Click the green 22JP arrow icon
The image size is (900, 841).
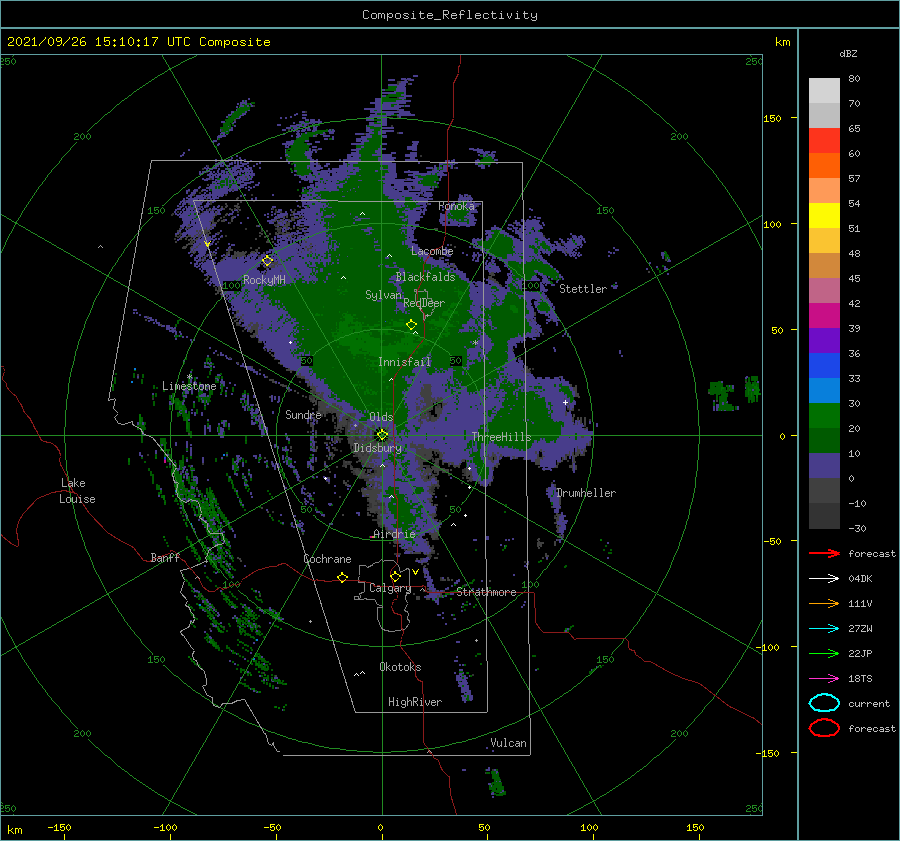824,653
